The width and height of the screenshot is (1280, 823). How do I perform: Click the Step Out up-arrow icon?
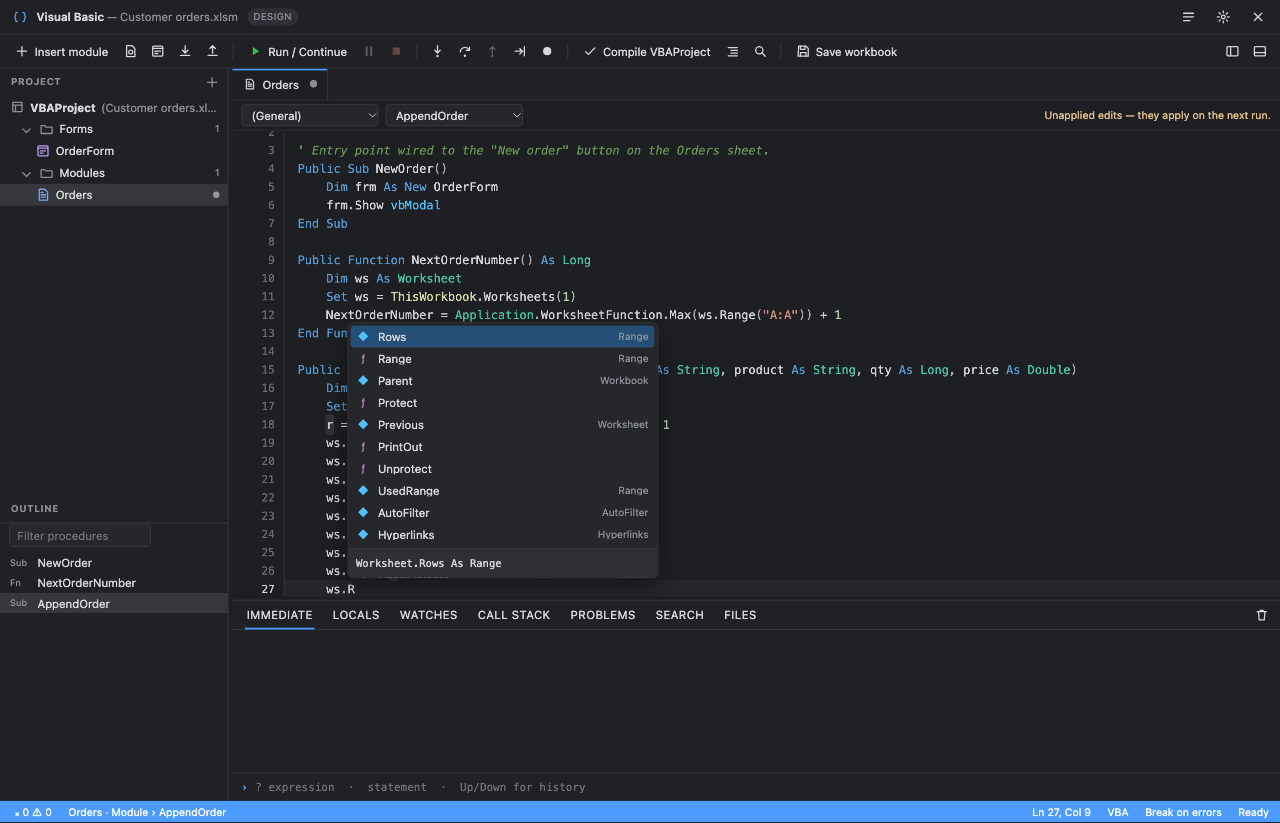[492, 52]
